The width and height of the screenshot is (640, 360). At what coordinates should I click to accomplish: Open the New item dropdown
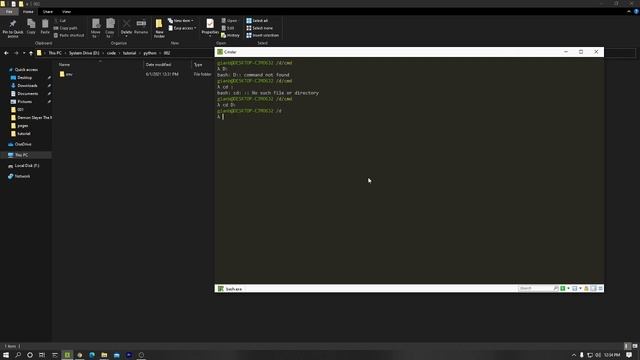tap(181, 20)
